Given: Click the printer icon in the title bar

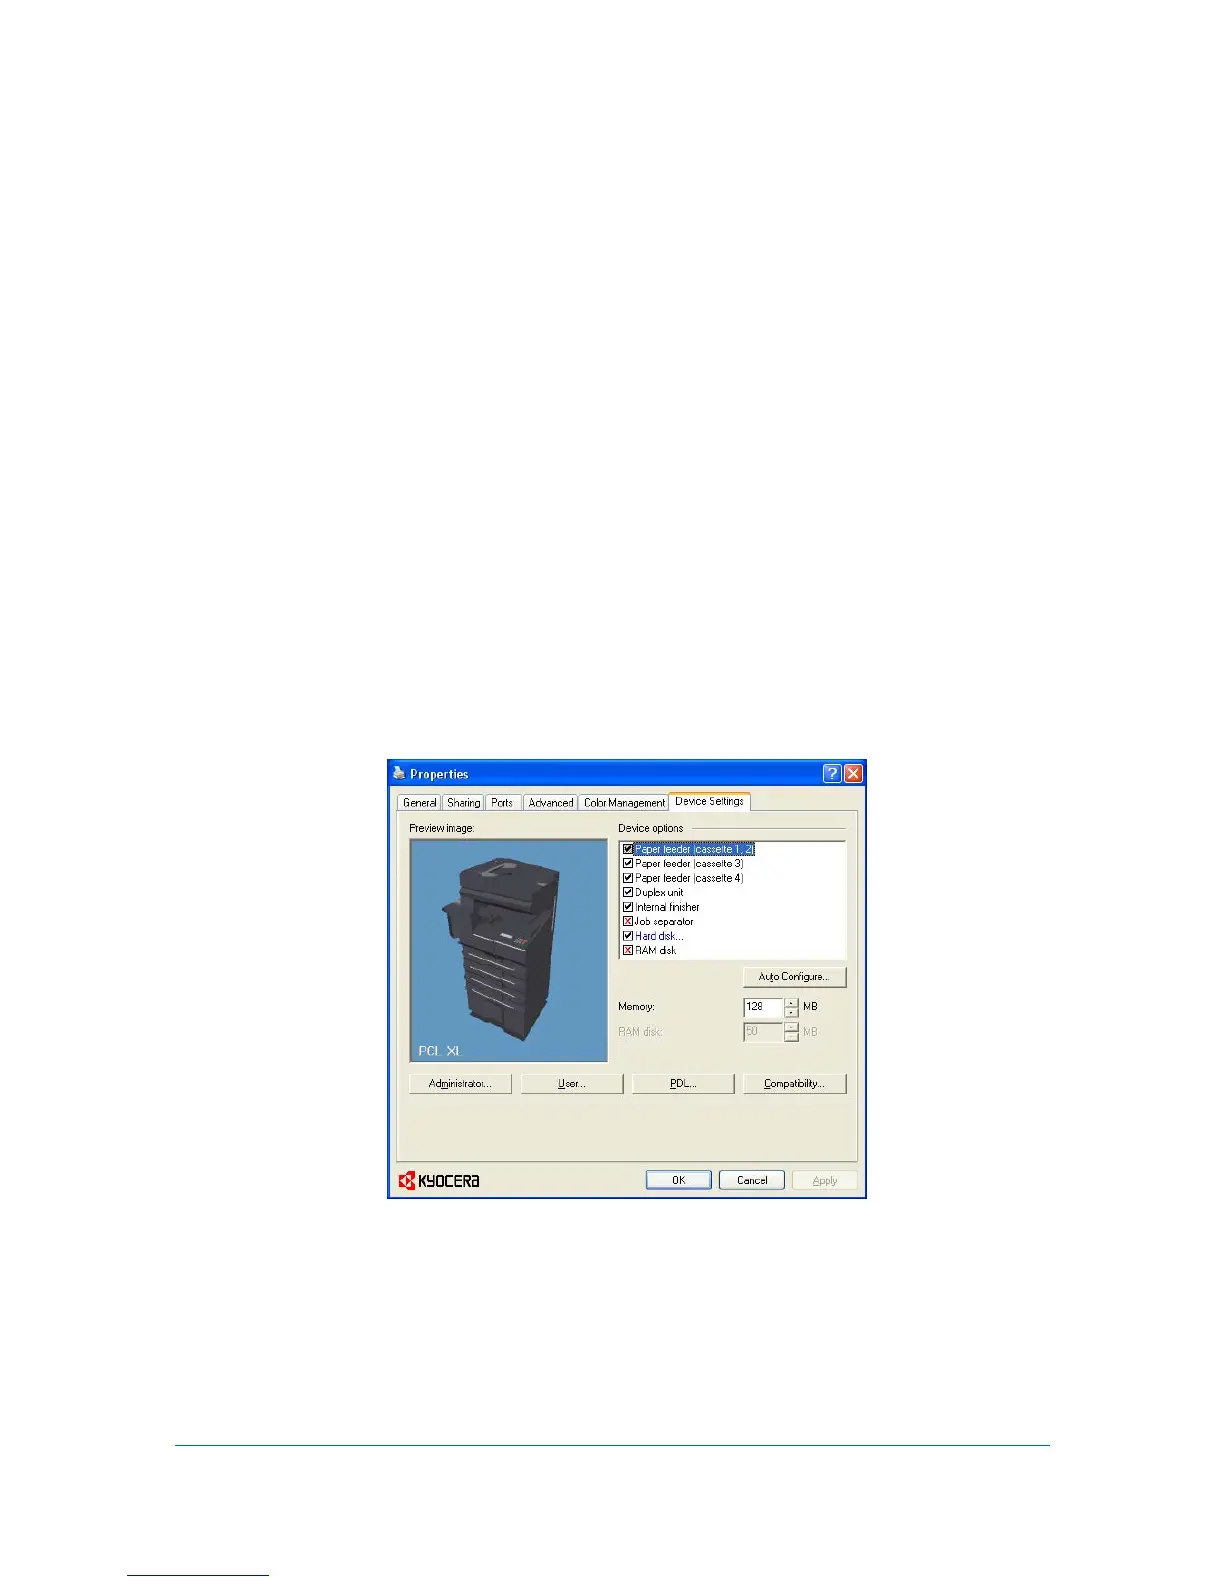Looking at the screenshot, I should coord(399,773).
